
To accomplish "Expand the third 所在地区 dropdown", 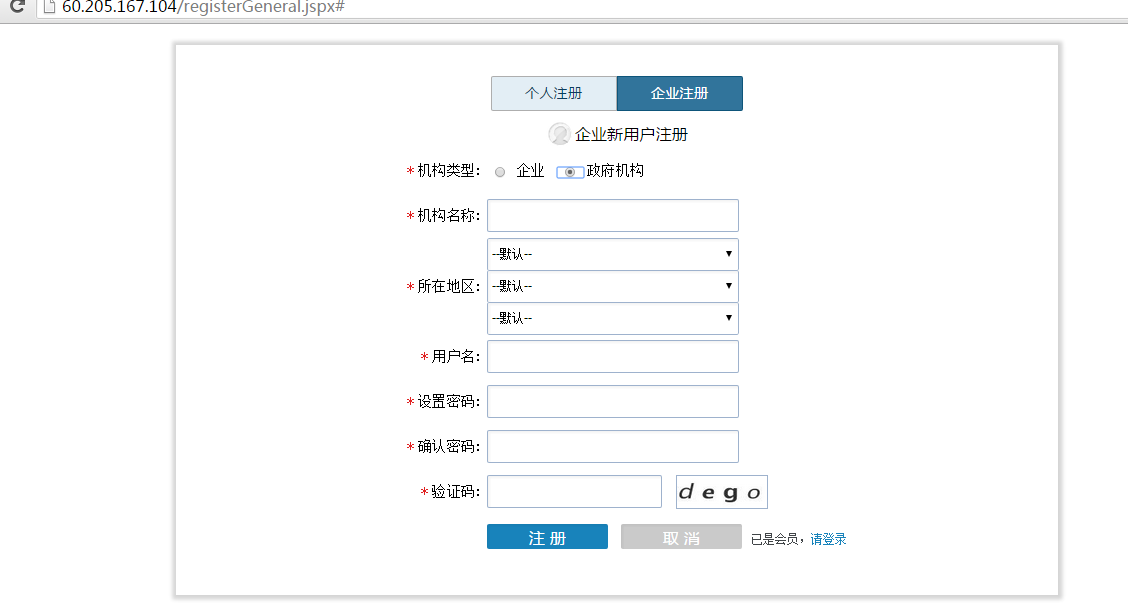I will (612, 319).
